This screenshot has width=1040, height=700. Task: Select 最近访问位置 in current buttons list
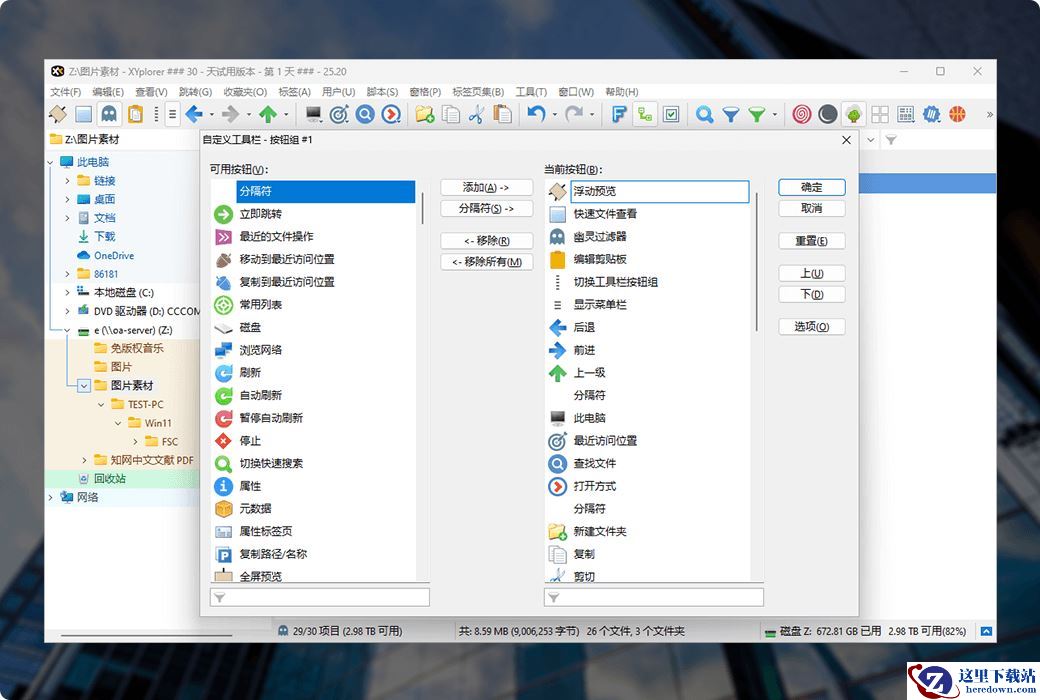(604, 441)
